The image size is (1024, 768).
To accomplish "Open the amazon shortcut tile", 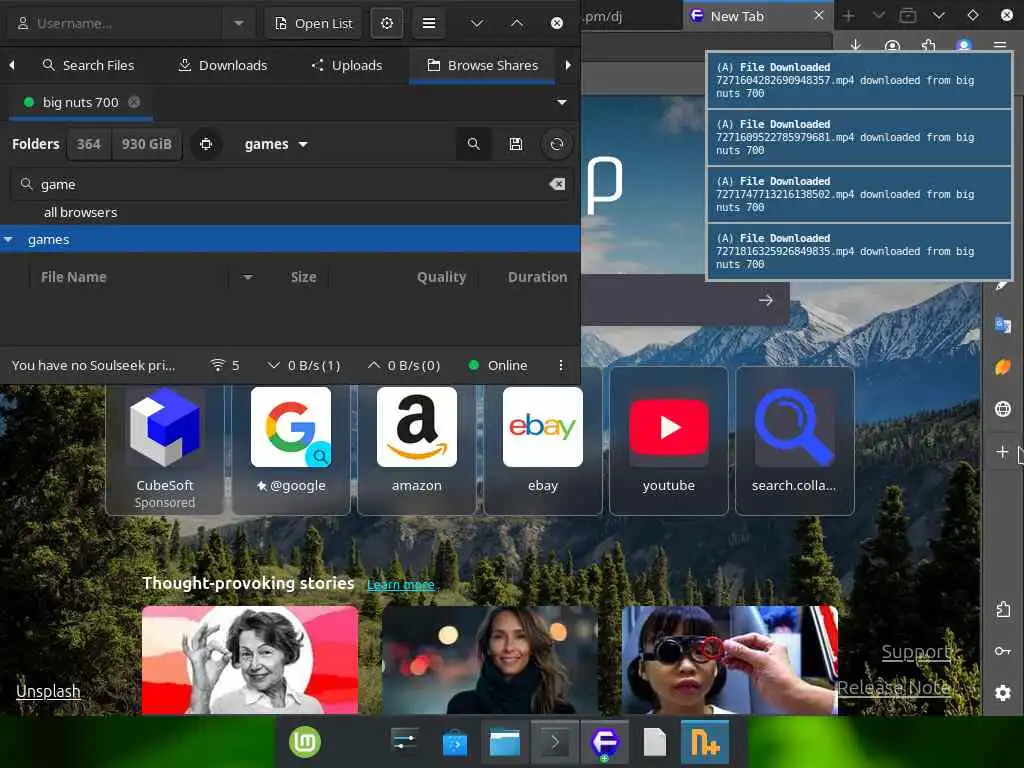I will click(x=417, y=441).
